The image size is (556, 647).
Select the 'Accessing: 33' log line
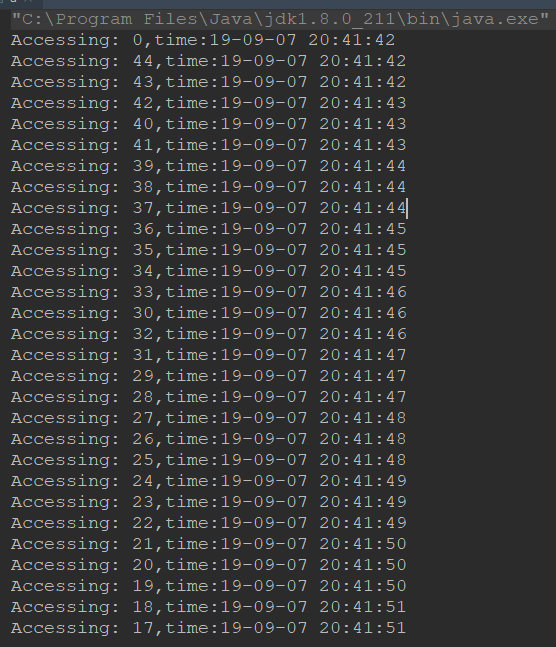click(208, 292)
